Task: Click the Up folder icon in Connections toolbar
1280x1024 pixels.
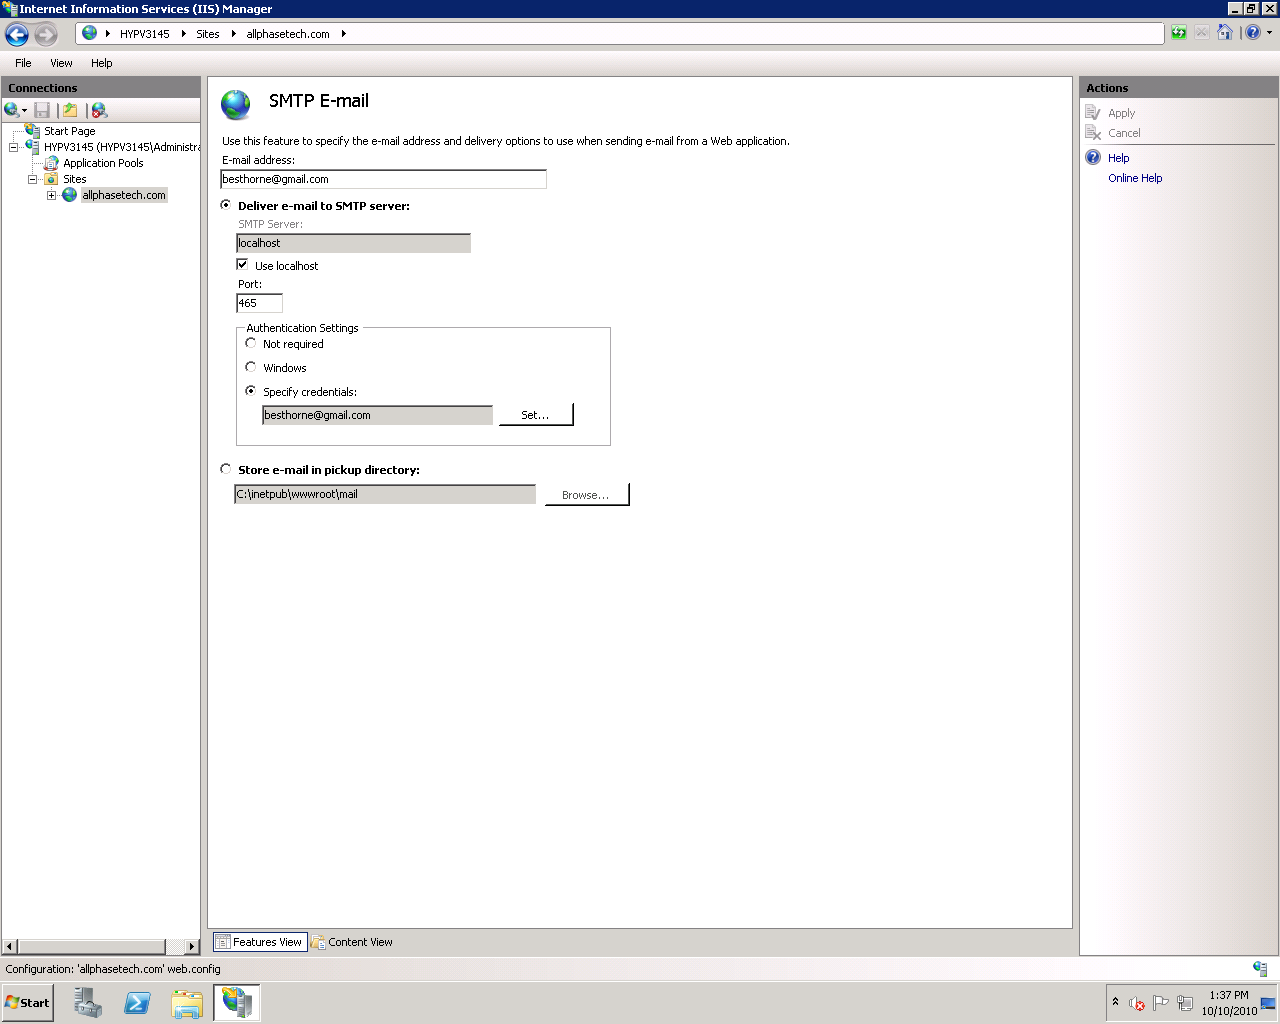Action: click(x=70, y=110)
